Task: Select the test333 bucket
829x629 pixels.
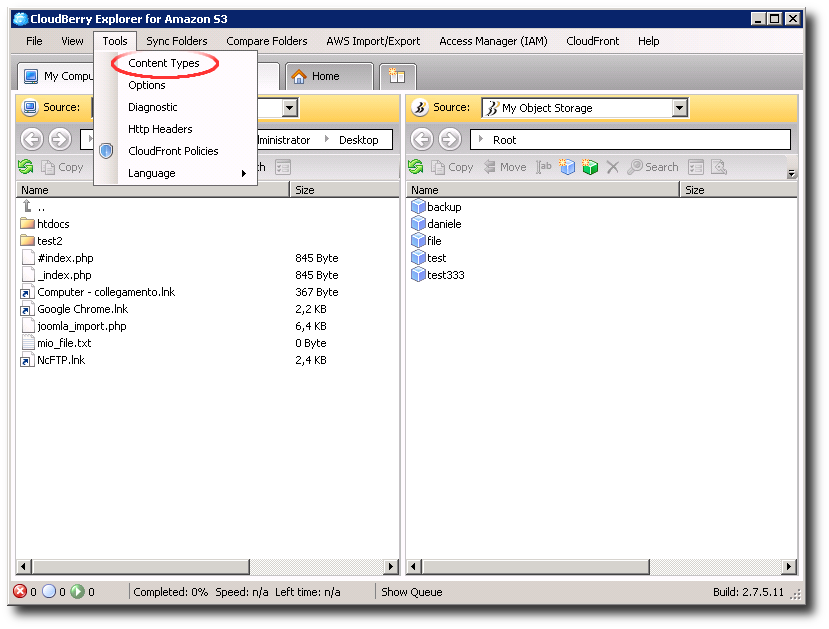Action: coord(438,275)
